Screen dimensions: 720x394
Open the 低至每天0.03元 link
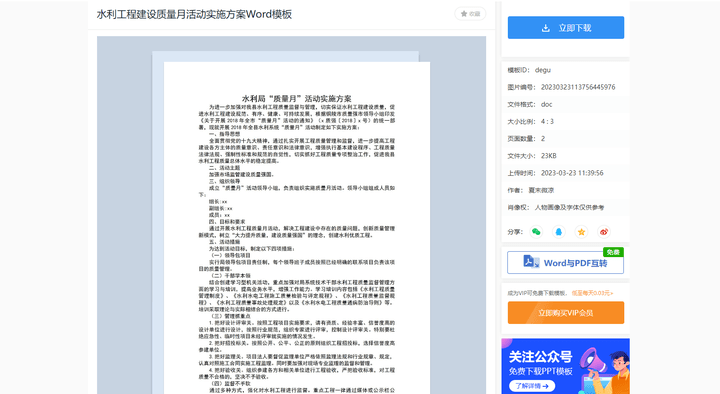pos(592,293)
